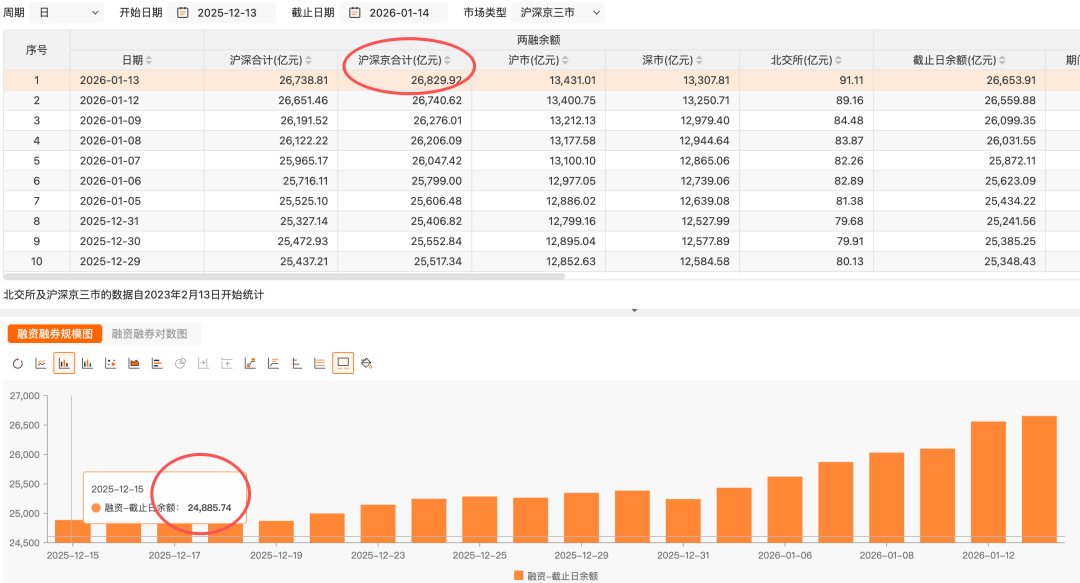Click the table horizontal scrollbar

tap(284, 276)
